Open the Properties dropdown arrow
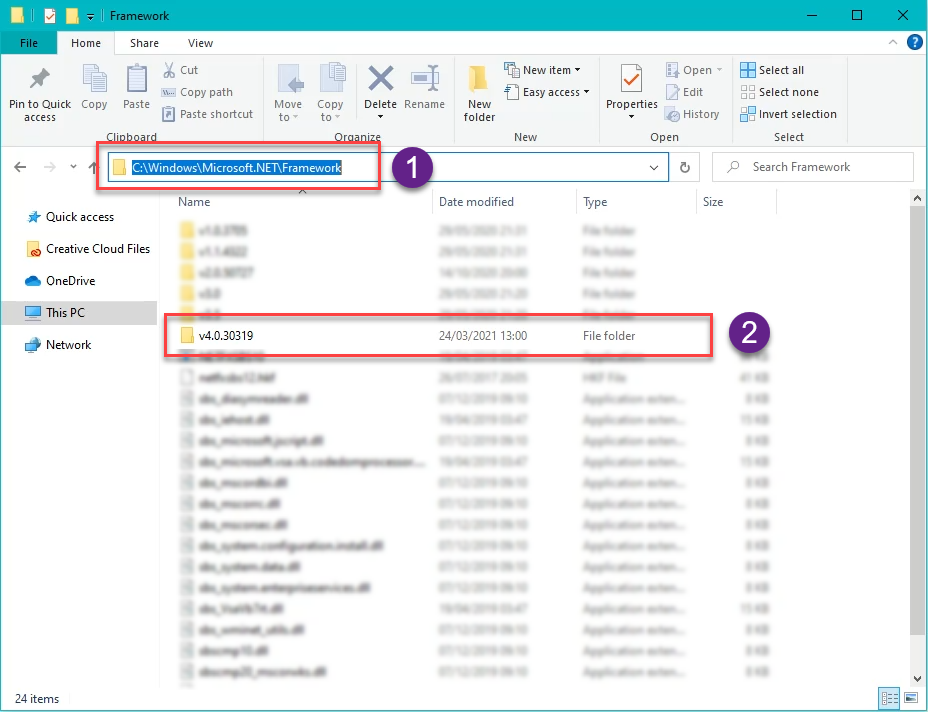The image size is (928, 712). pyautogui.click(x=631, y=117)
